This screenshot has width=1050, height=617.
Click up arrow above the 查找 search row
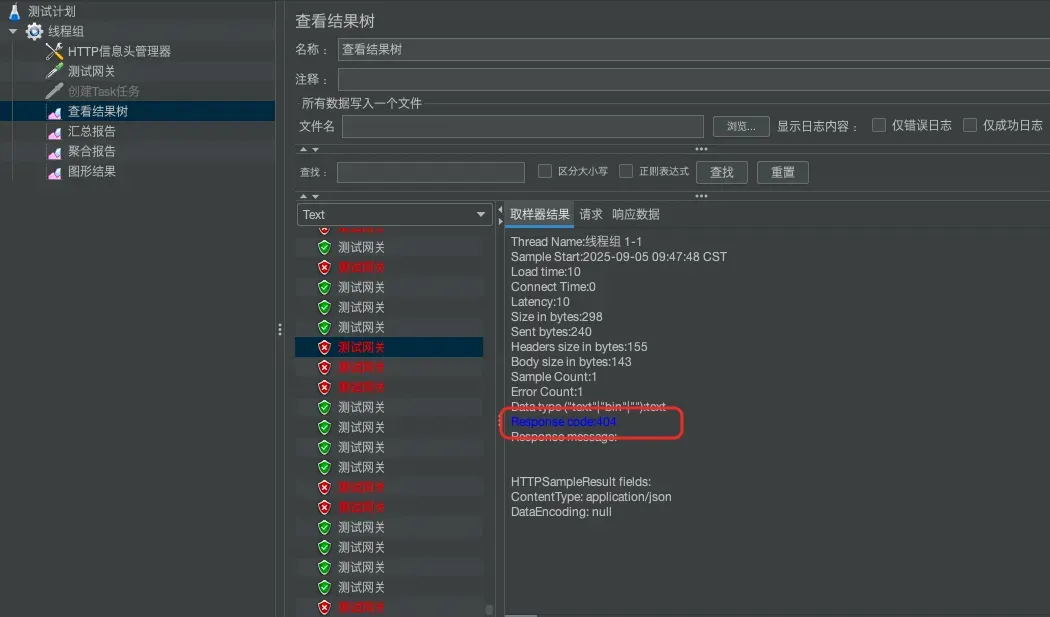click(303, 149)
